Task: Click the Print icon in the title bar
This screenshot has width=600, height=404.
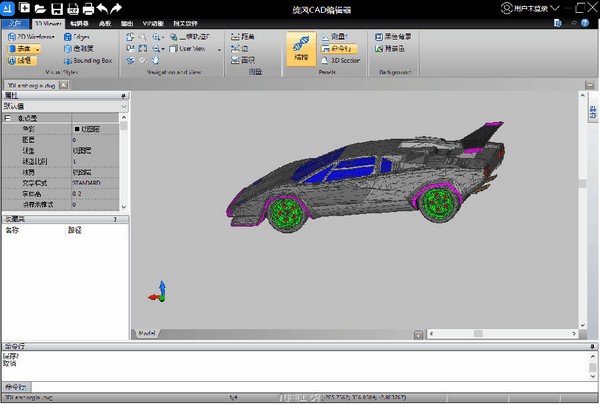Action: point(87,8)
